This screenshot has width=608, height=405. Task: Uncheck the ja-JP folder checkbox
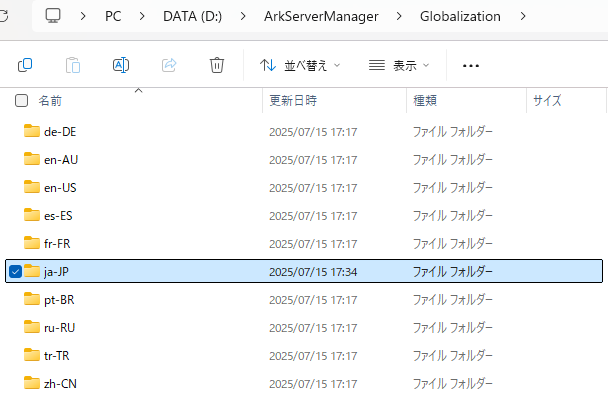click(x=15, y=272)
